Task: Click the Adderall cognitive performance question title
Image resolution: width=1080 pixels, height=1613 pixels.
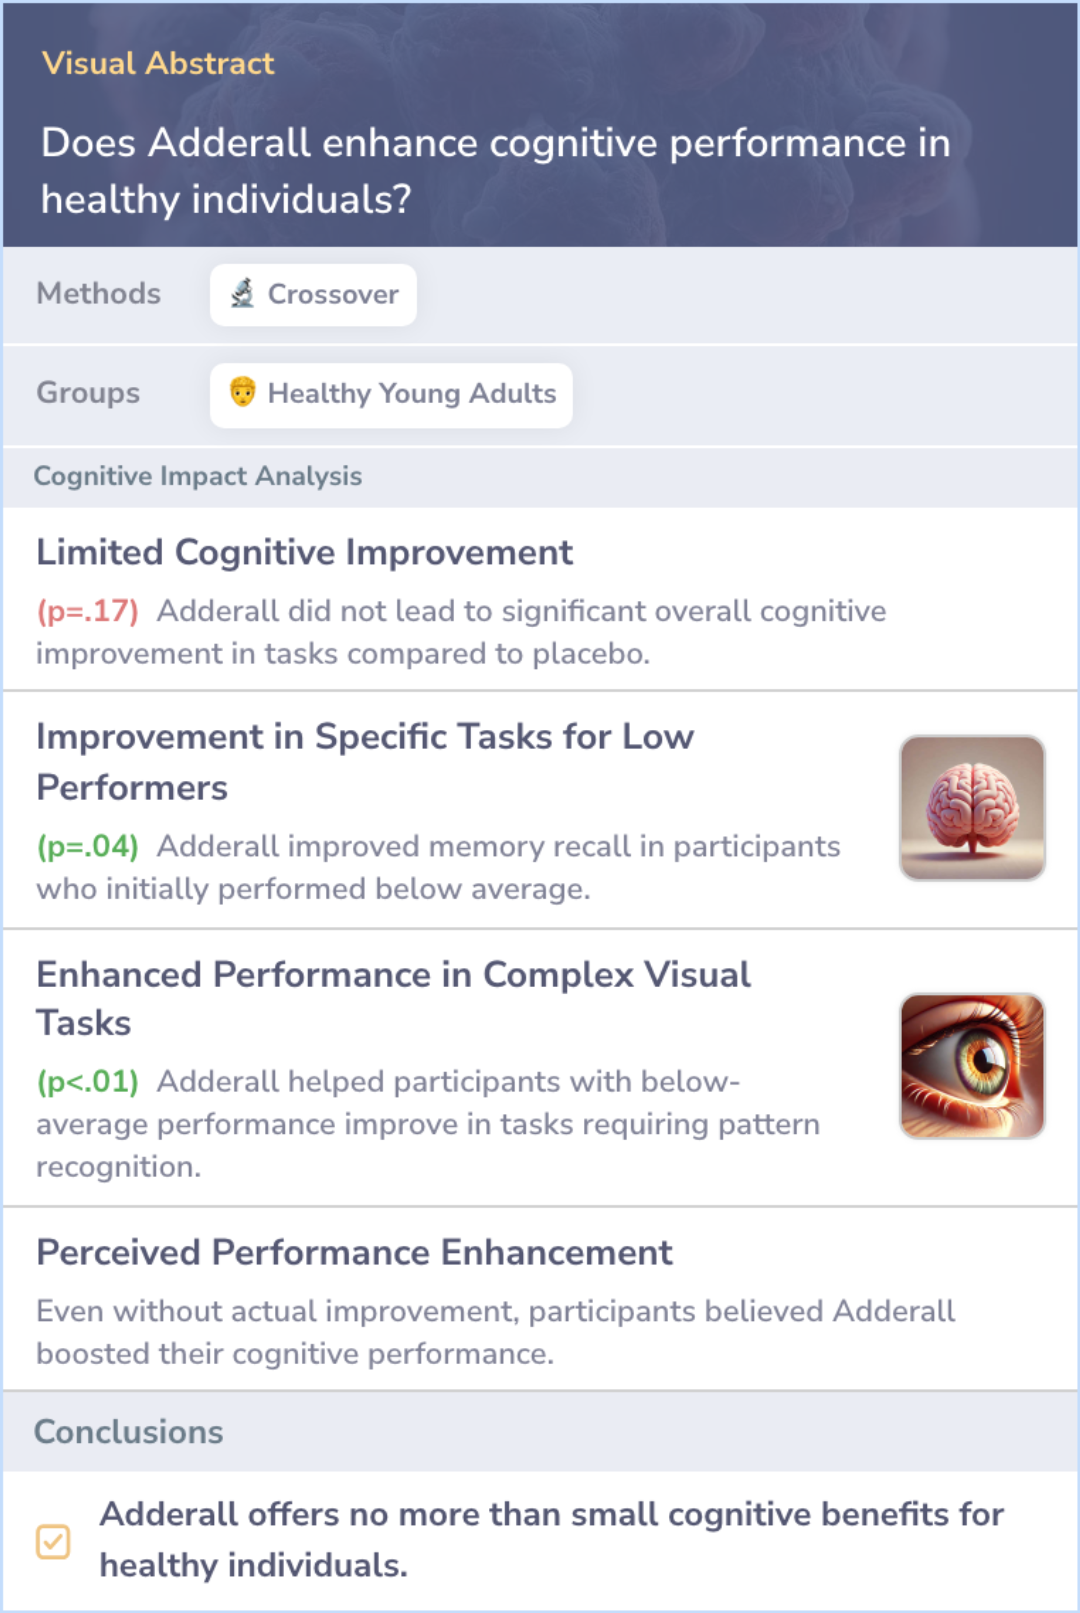Action: point(495,171)
